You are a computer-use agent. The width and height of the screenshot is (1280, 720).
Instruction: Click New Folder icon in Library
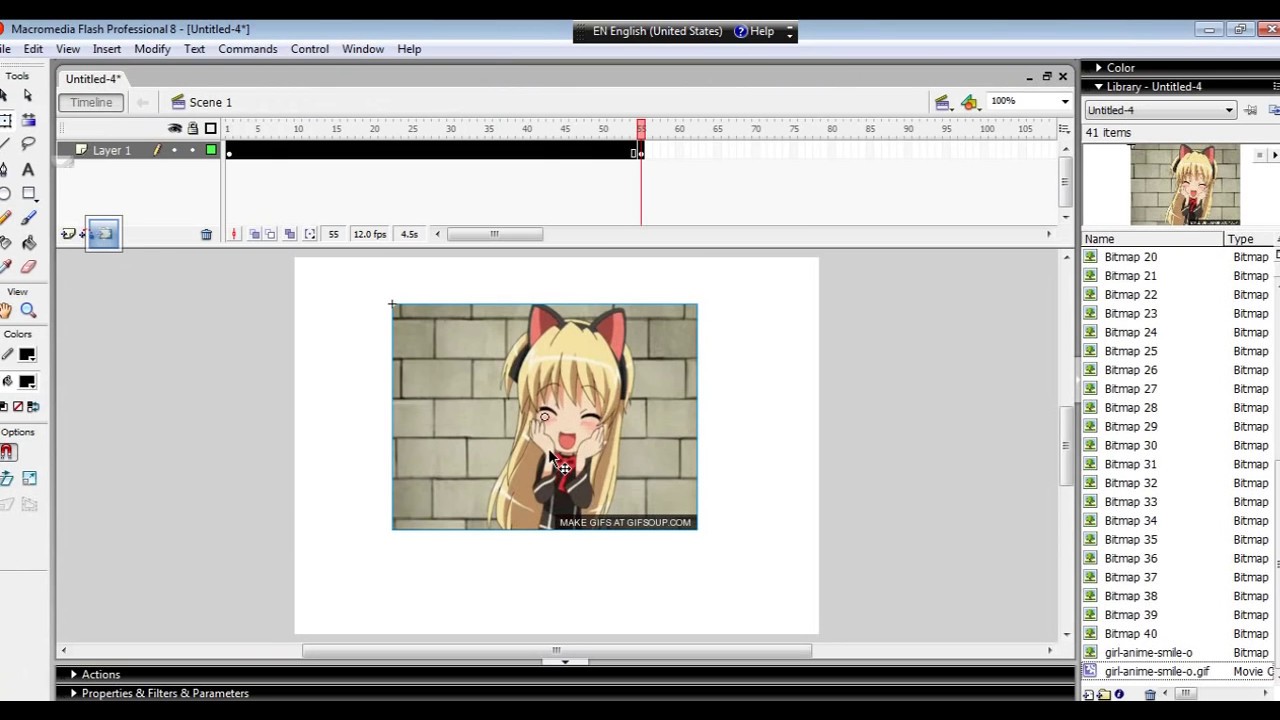pos(1104,694)
